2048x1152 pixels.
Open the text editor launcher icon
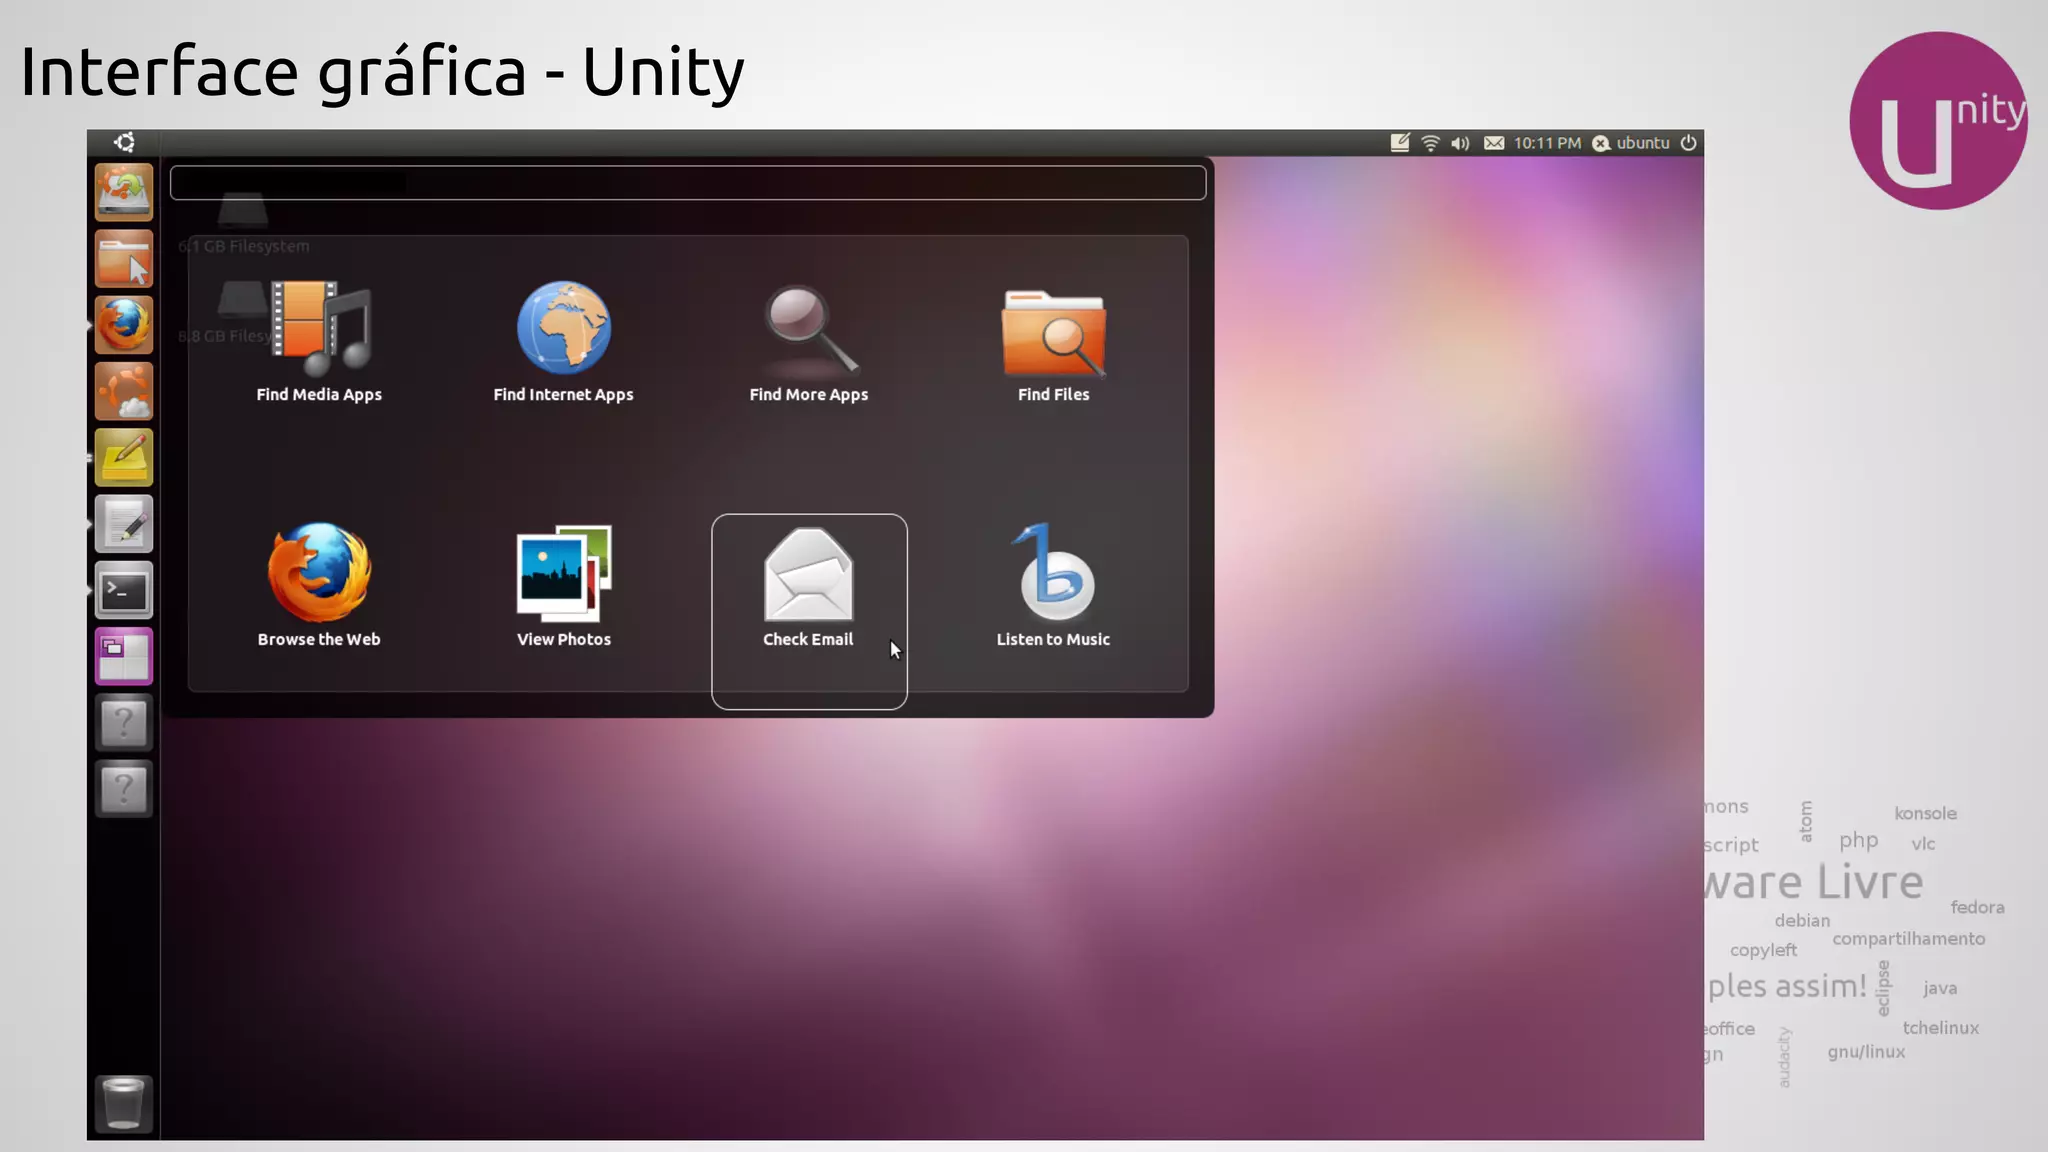pyautogui.click(x=124, y=524)
